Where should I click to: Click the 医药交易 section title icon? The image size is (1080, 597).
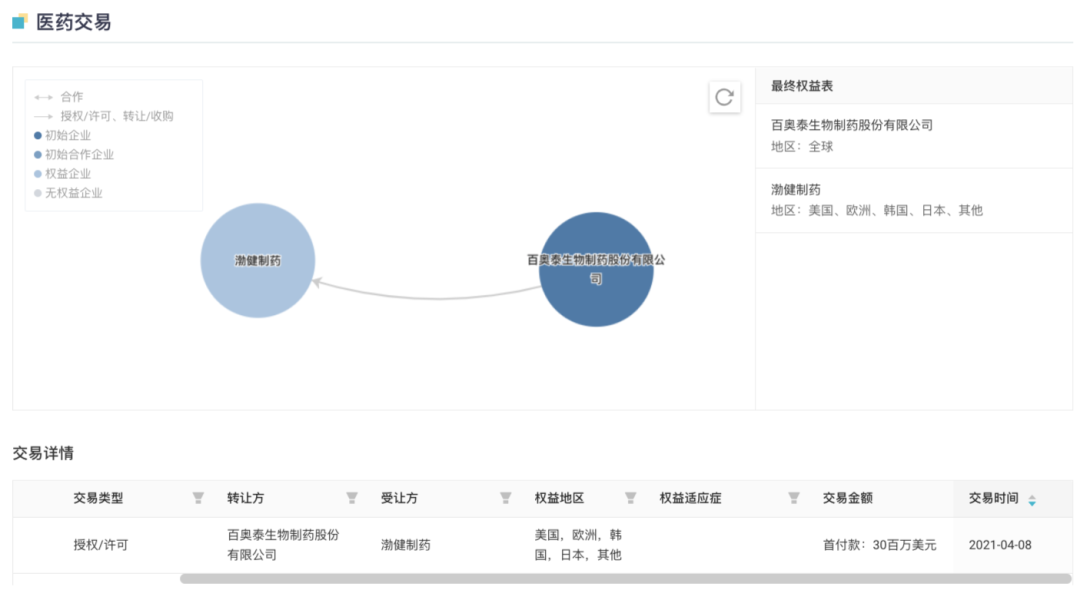point(20,22)
